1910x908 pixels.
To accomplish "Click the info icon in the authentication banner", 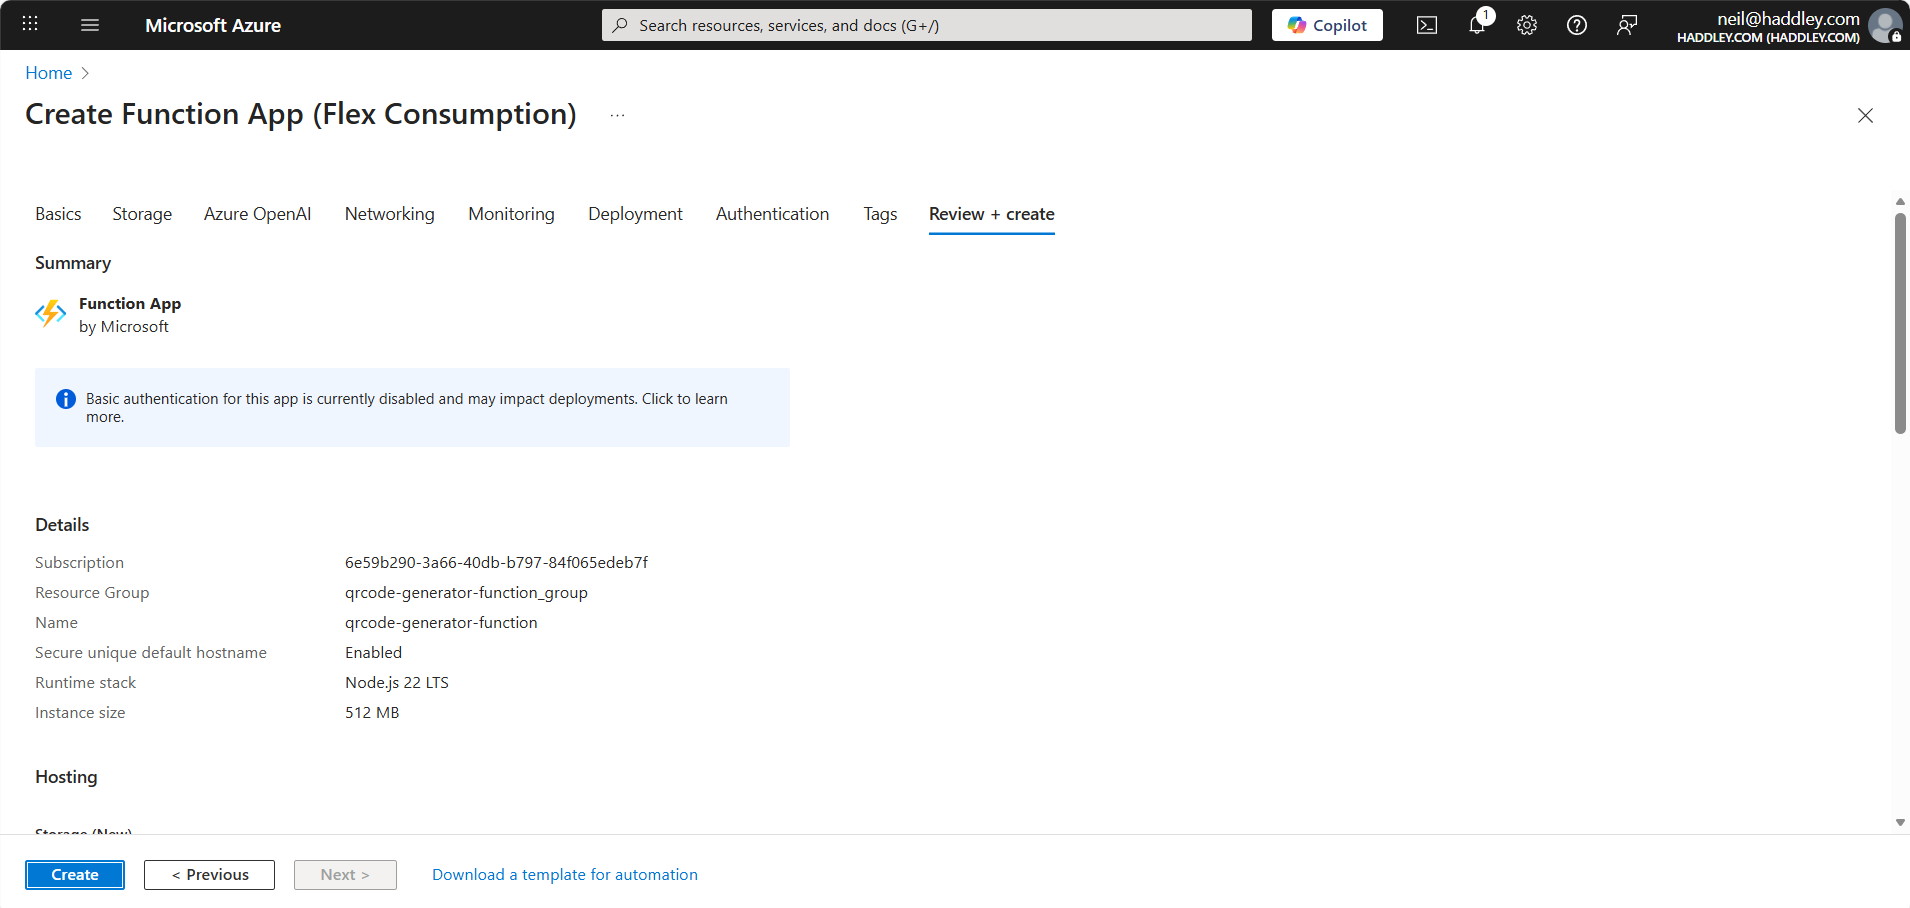I will point(65,398).
